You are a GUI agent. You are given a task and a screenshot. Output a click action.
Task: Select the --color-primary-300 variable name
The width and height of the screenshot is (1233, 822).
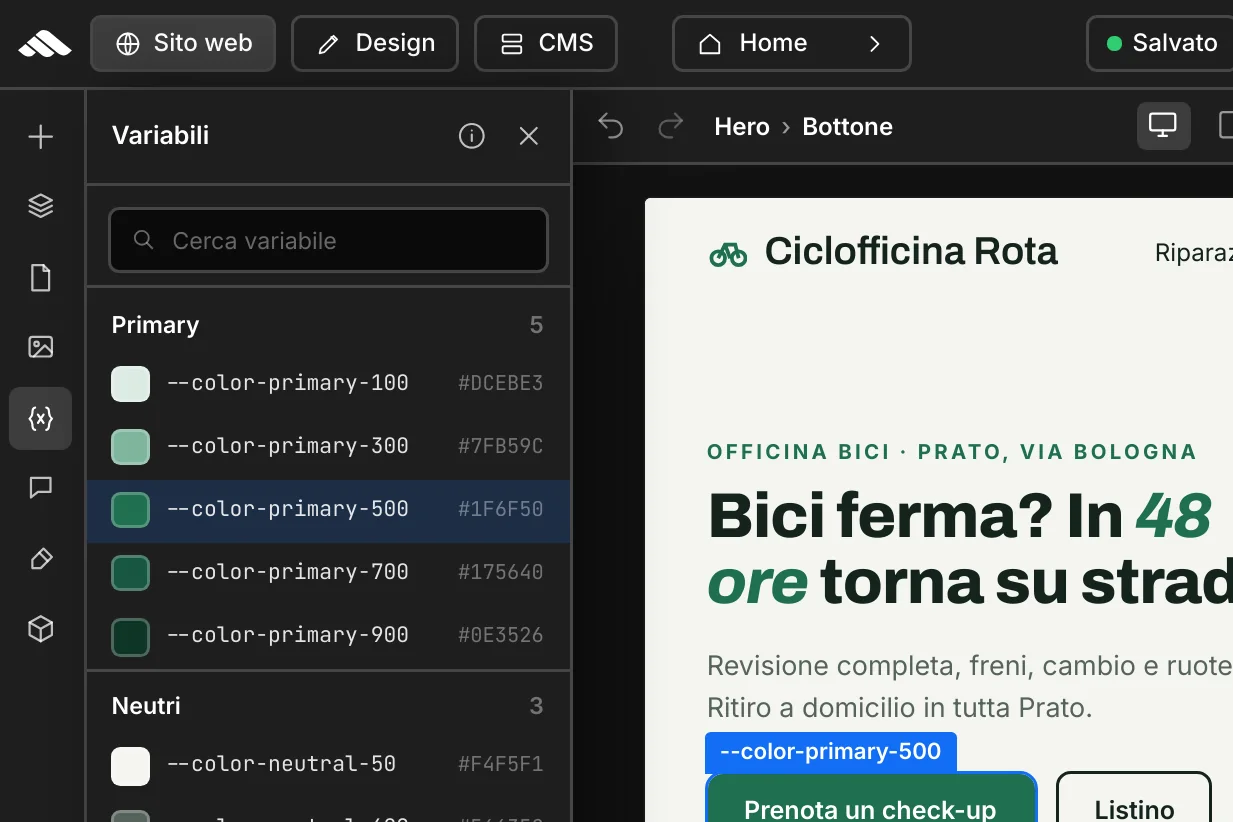pyautogui.click(x=288, y=446)
